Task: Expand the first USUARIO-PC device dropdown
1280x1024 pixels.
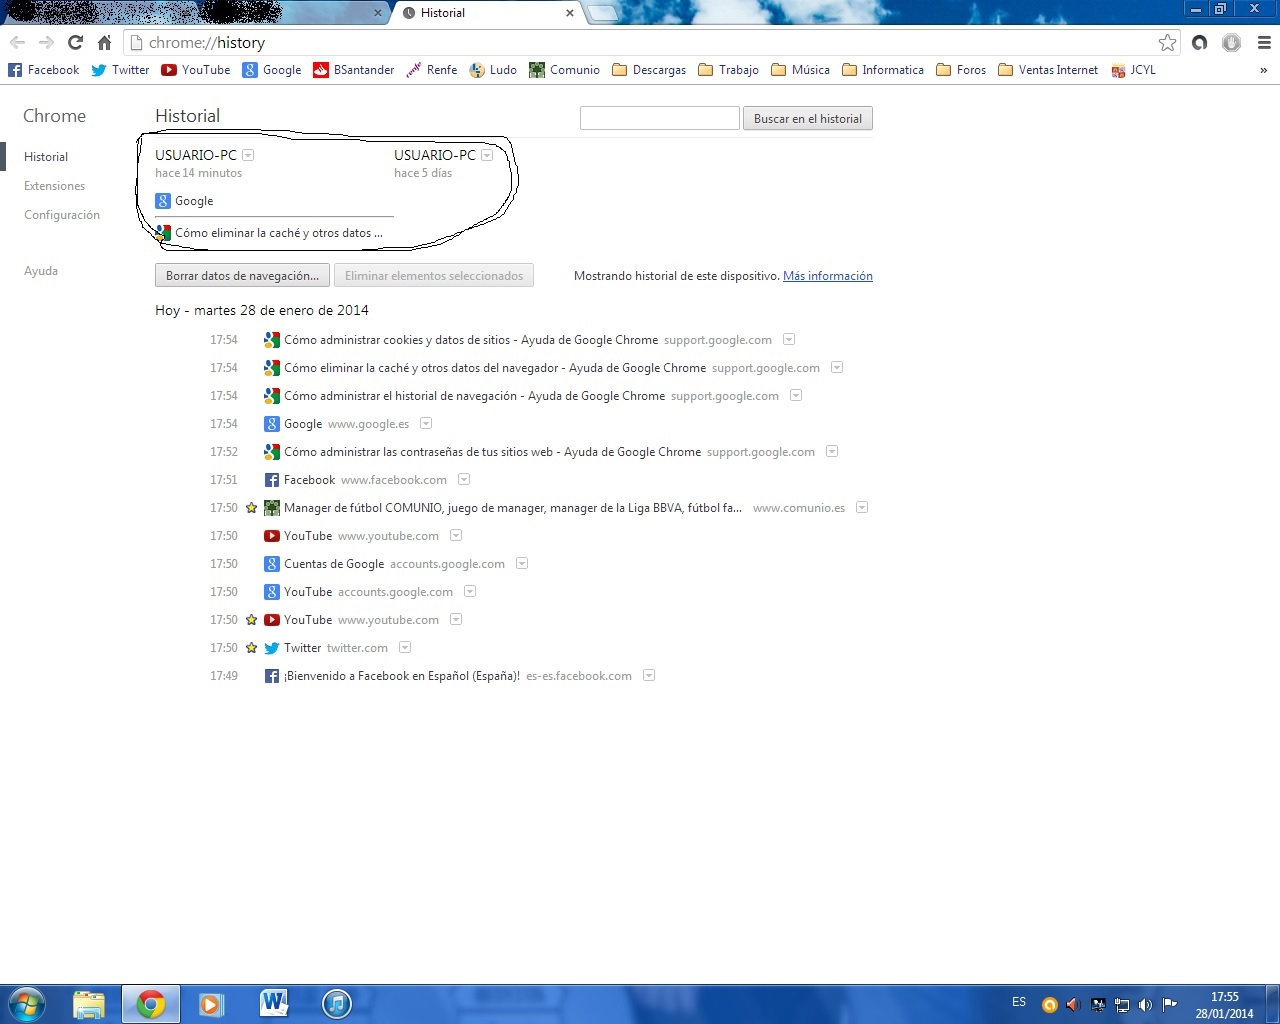Action: tap(248, 155)
